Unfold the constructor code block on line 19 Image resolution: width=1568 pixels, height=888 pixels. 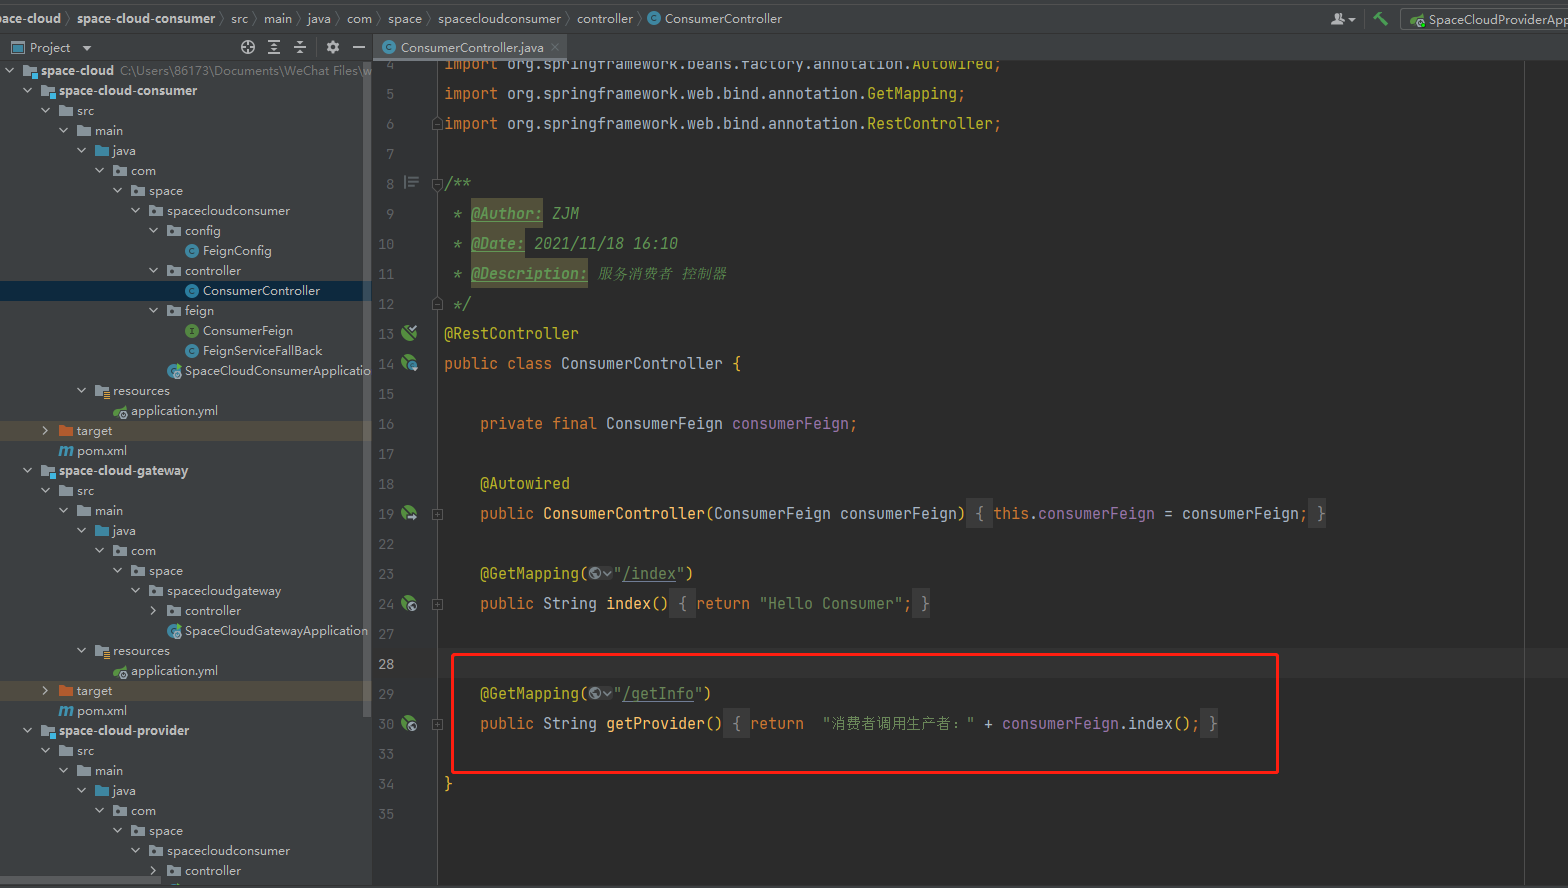tap(437, 514)
